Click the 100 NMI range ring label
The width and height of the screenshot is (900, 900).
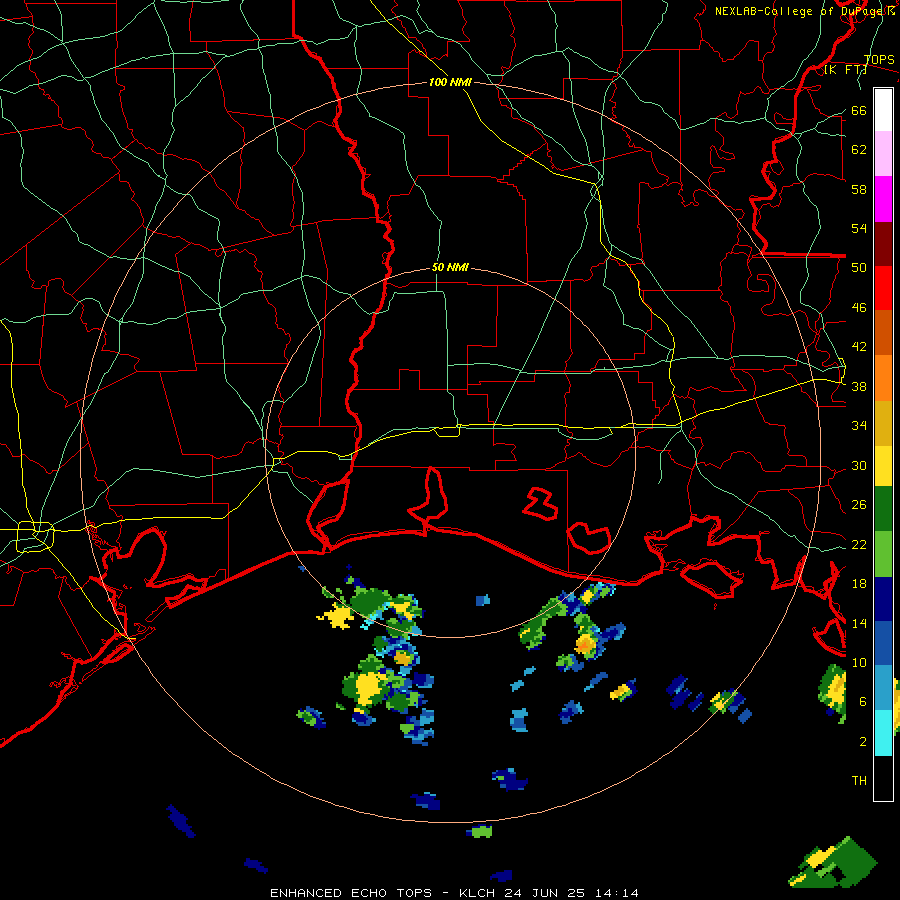coord(450,82)
